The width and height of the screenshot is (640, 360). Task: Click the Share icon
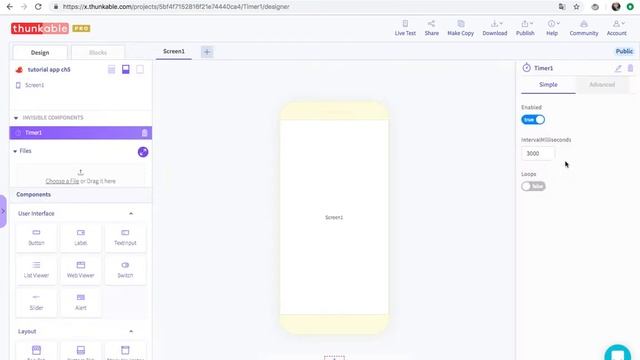tap(431, 24)
